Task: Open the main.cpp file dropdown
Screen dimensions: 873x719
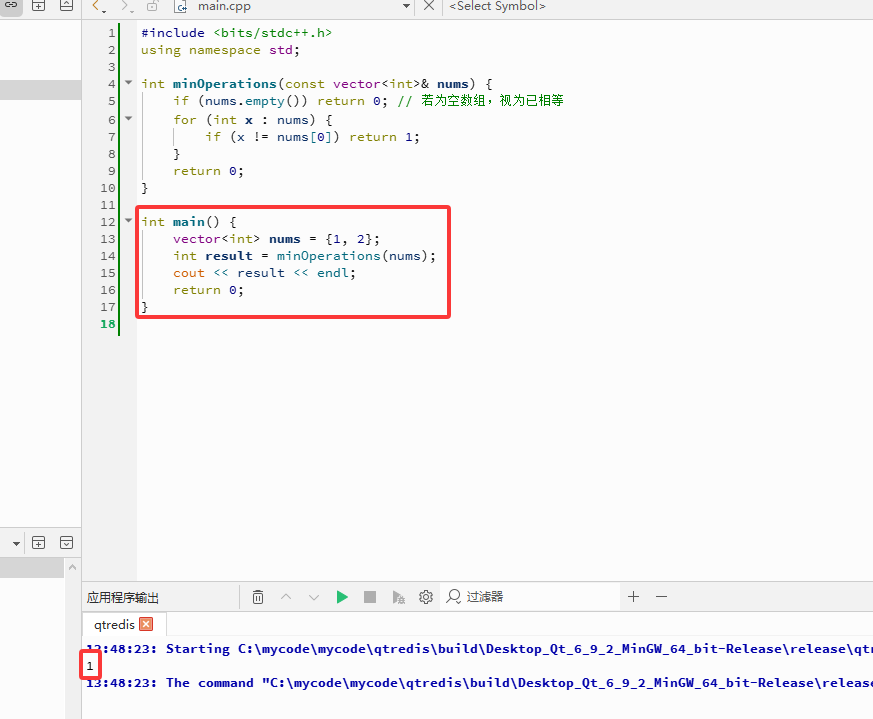Action: pos(406,6)
